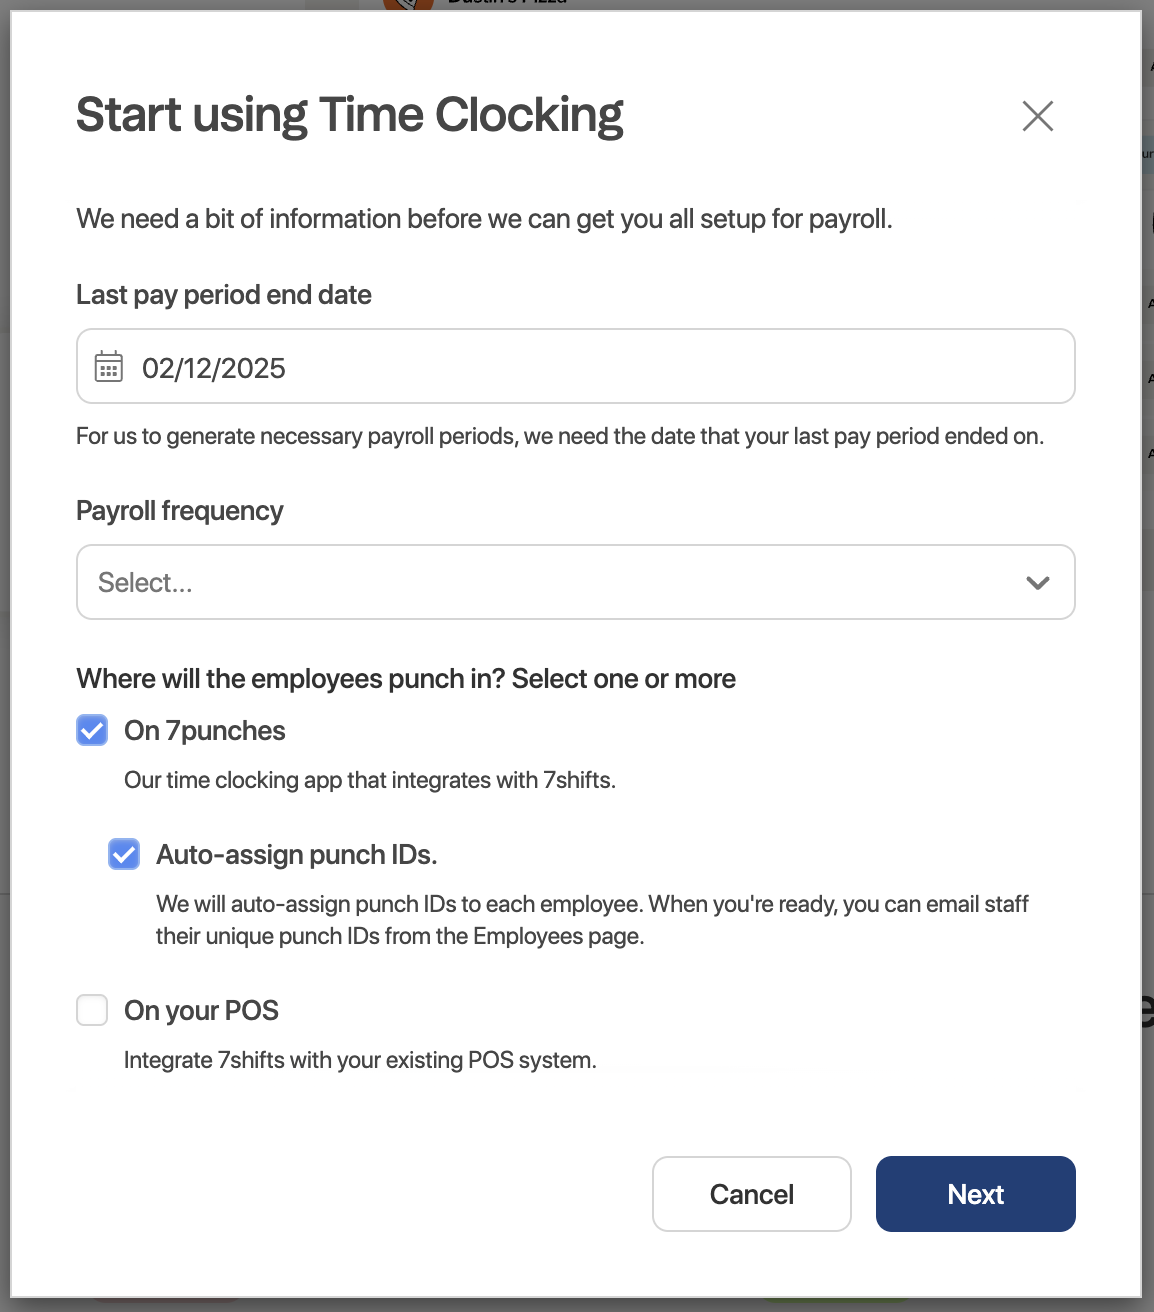Click the 'Start using Time Clocking' heading
Image resolution: width=1154 pixels, height=1312 pixels.
click(350, 115)
